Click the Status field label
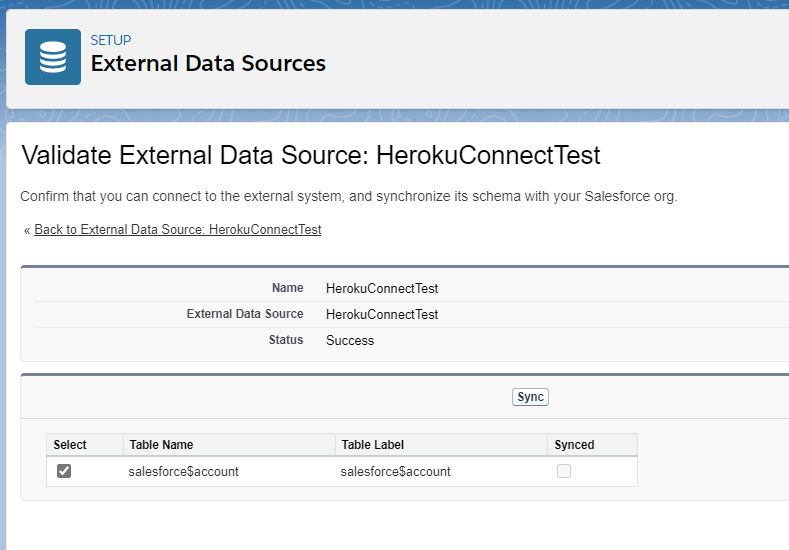789x550 pixels. [285, 340]
